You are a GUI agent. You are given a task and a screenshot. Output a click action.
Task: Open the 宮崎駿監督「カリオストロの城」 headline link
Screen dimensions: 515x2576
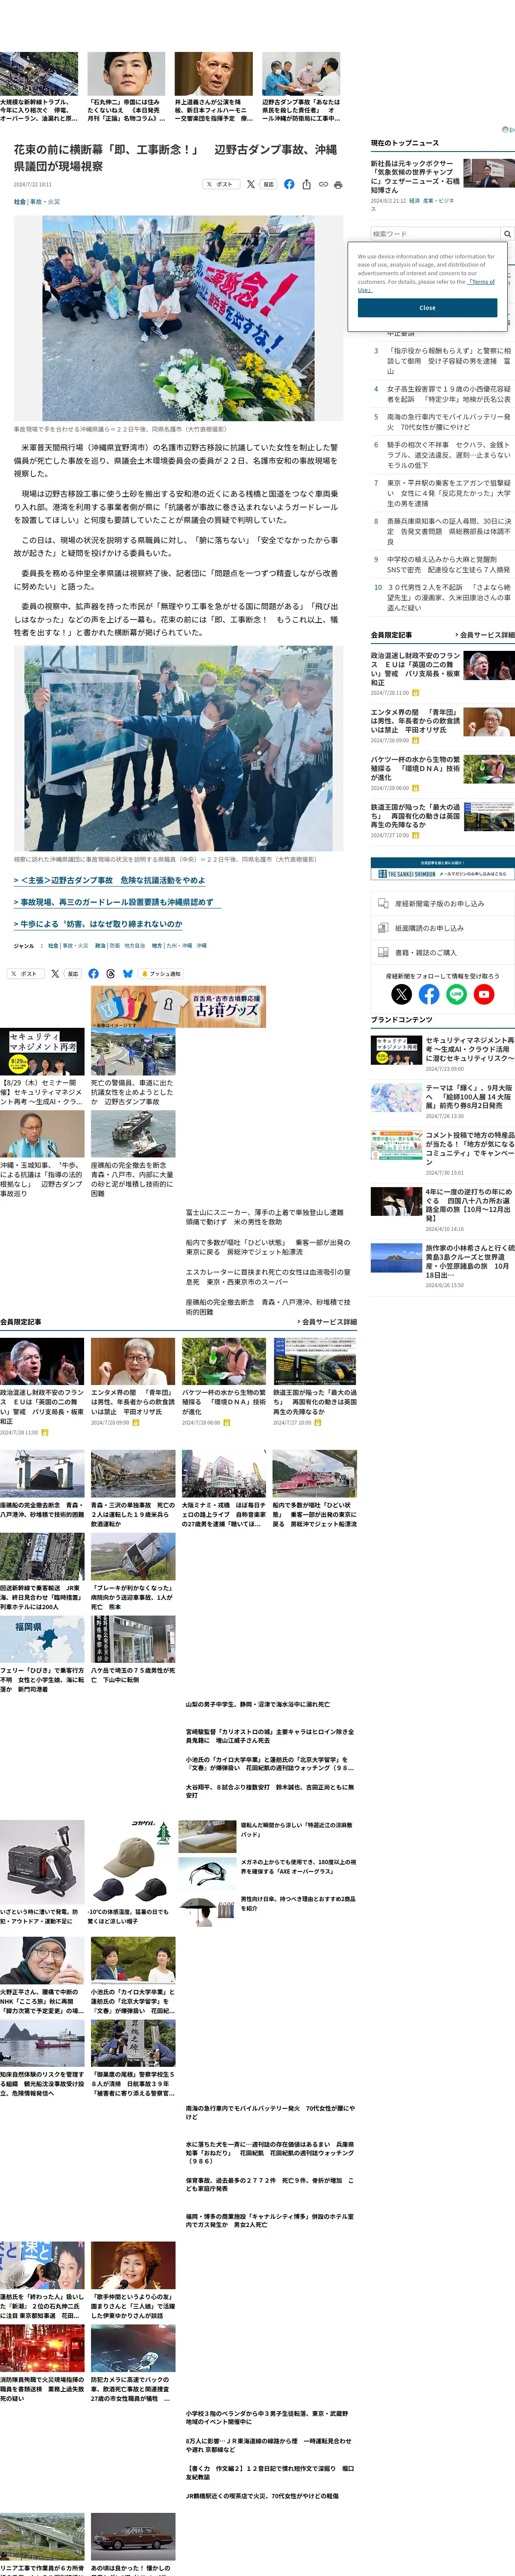click(x=269, y=1736)
